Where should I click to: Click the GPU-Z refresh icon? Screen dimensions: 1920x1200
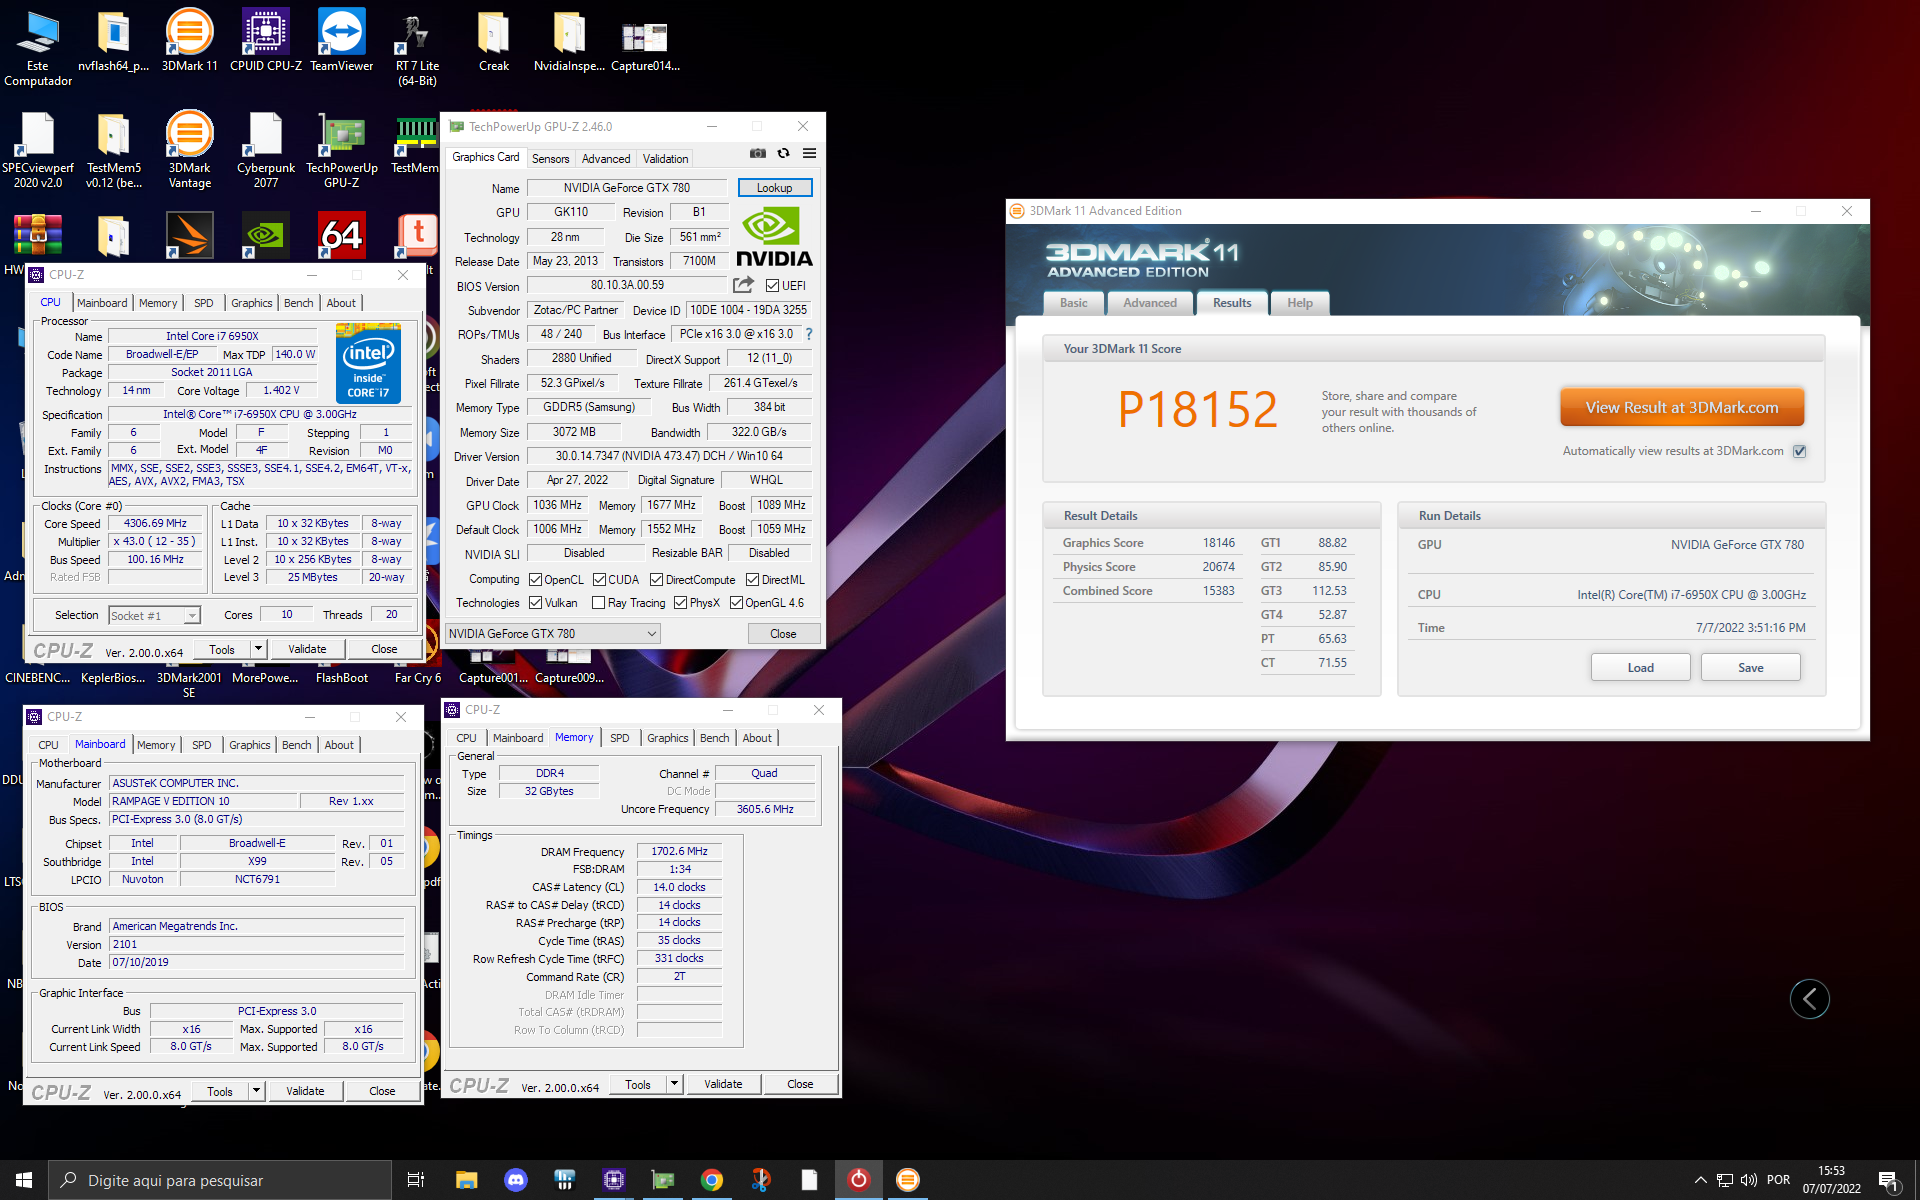point(784,154)
